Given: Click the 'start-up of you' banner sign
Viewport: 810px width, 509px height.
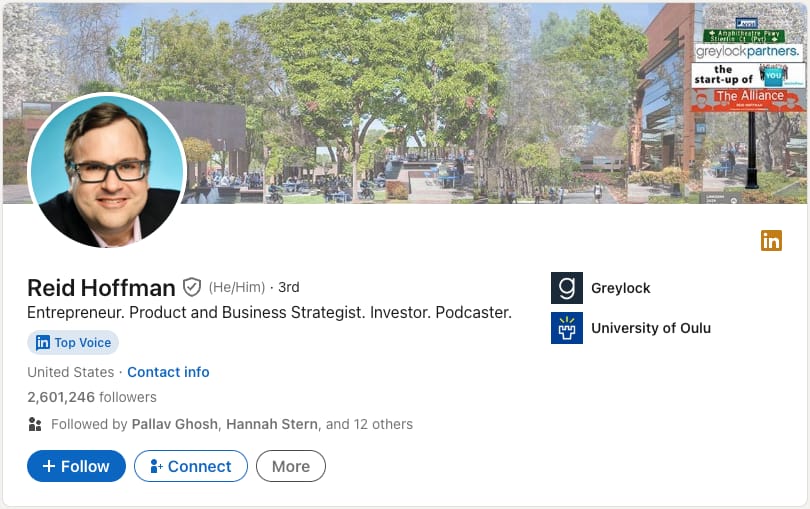Looking at the screenshot, I should tap(748, 75).
